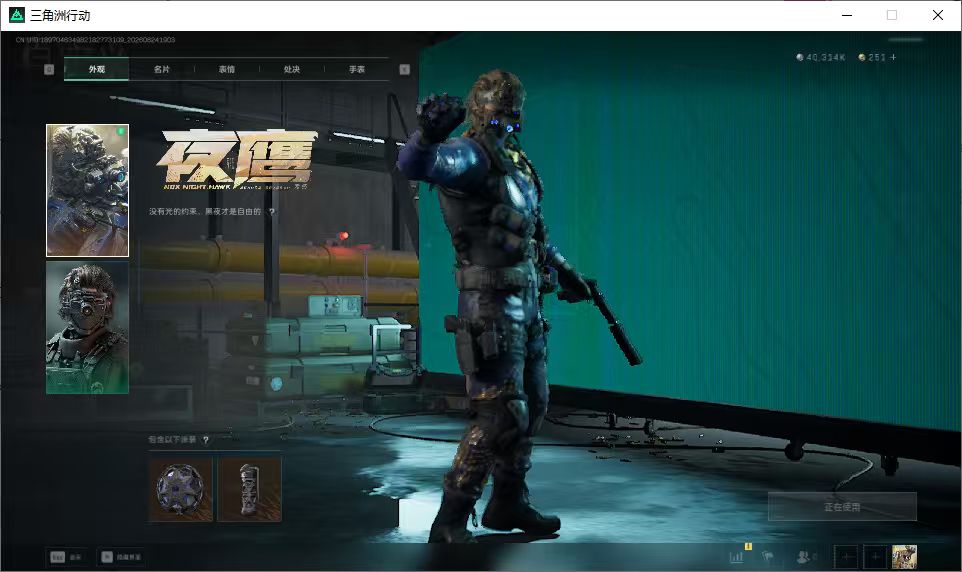The height and width of the screenshot is (572, 962).
Task: Open the help icon next to 包含以下涂装
Action: click(206, 439)
